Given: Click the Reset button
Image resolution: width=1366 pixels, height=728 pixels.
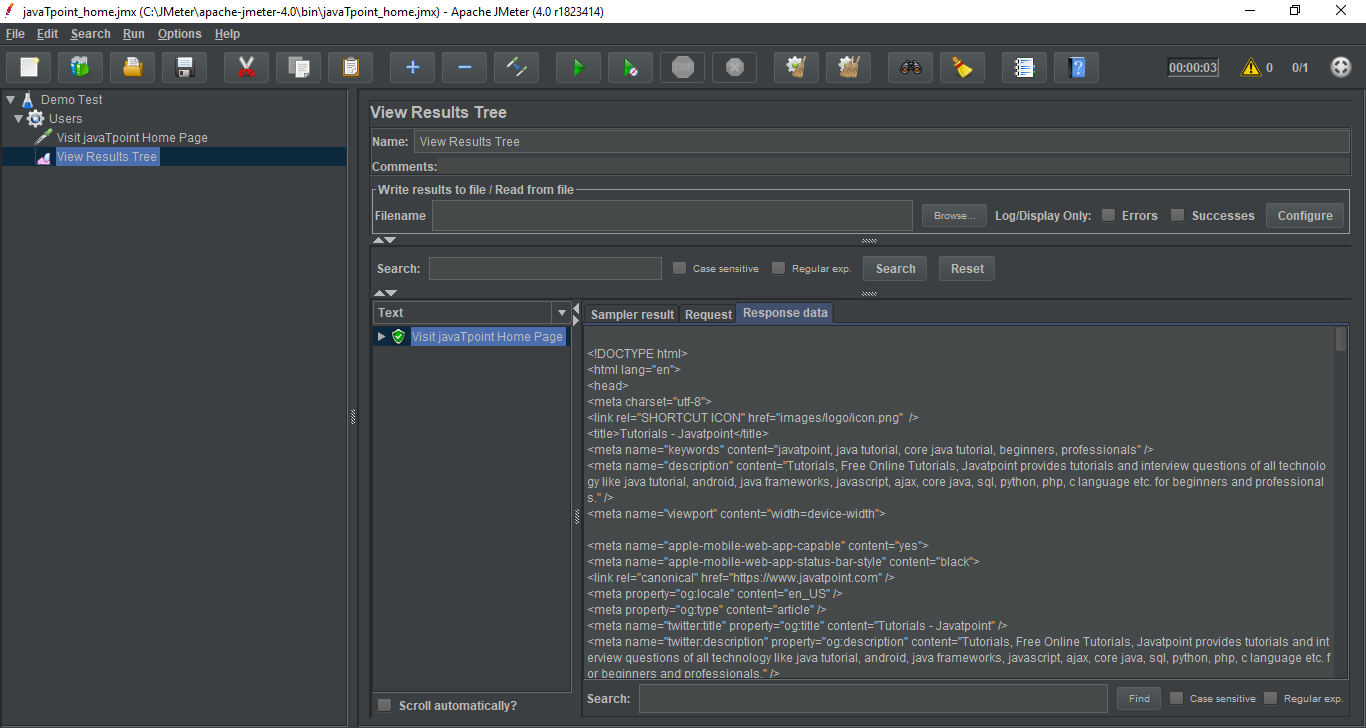Looking at the screenshot, I should (x=967, y=268).
